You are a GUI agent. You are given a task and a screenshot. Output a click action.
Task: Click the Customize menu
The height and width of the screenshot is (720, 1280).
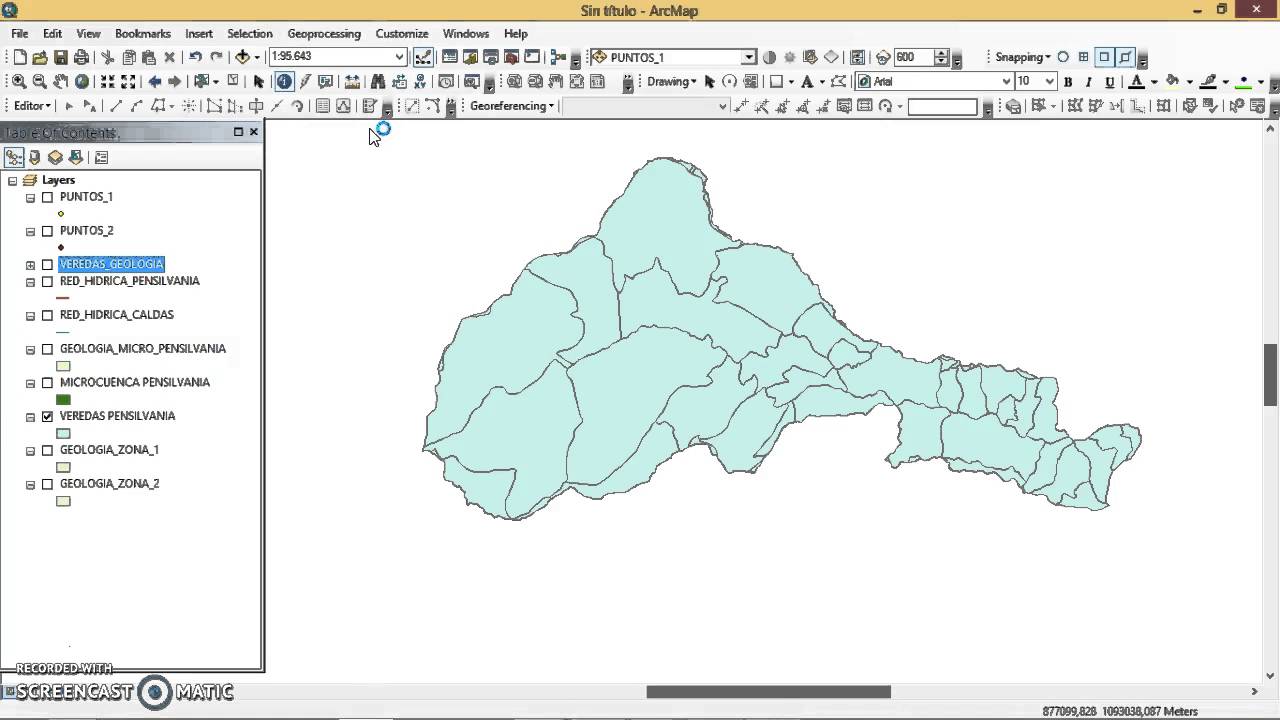pos(401,33)
